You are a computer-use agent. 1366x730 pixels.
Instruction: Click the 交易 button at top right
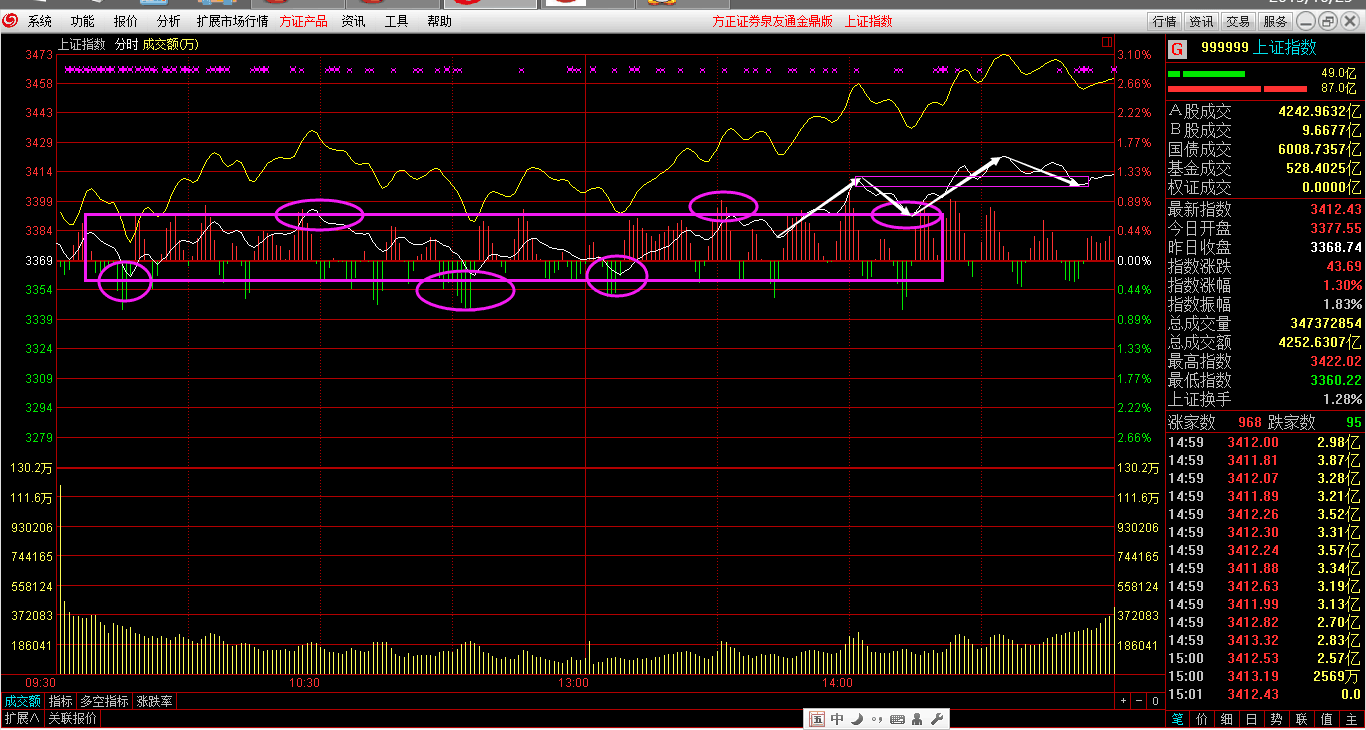(1238, 21)
